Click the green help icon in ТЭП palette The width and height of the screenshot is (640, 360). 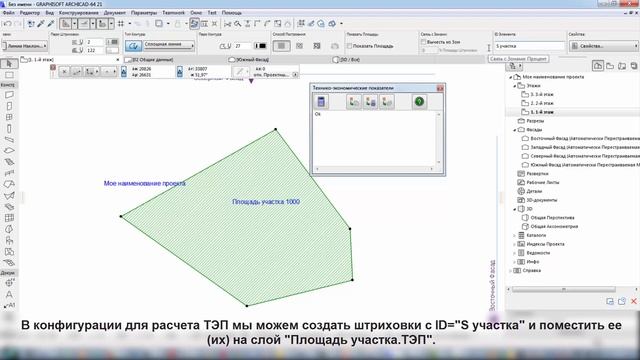pos(419,101)
